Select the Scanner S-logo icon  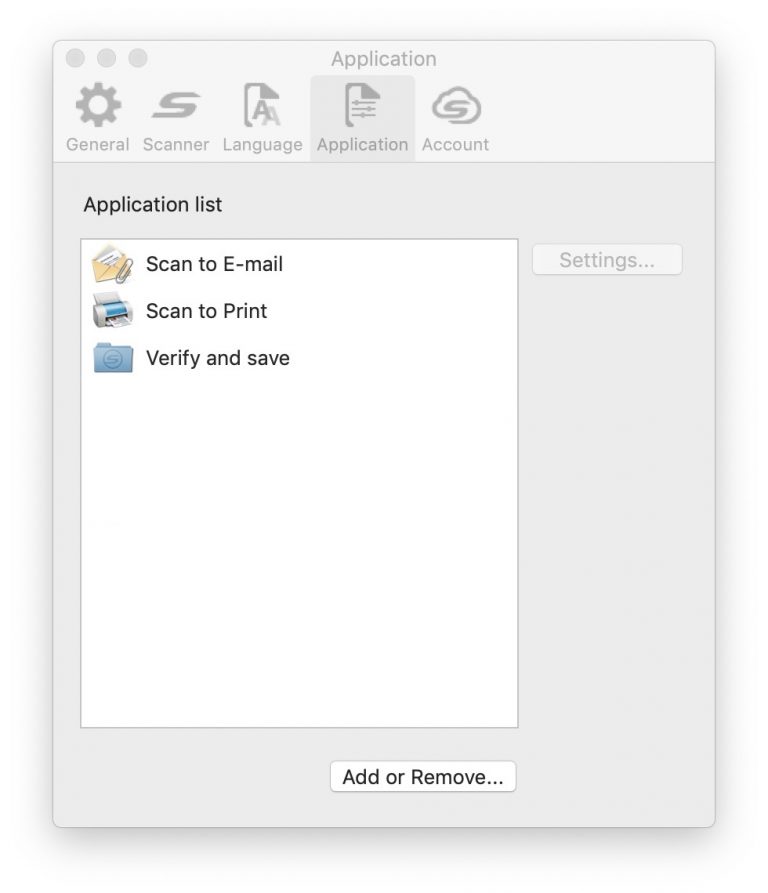[x=176, y=105]
